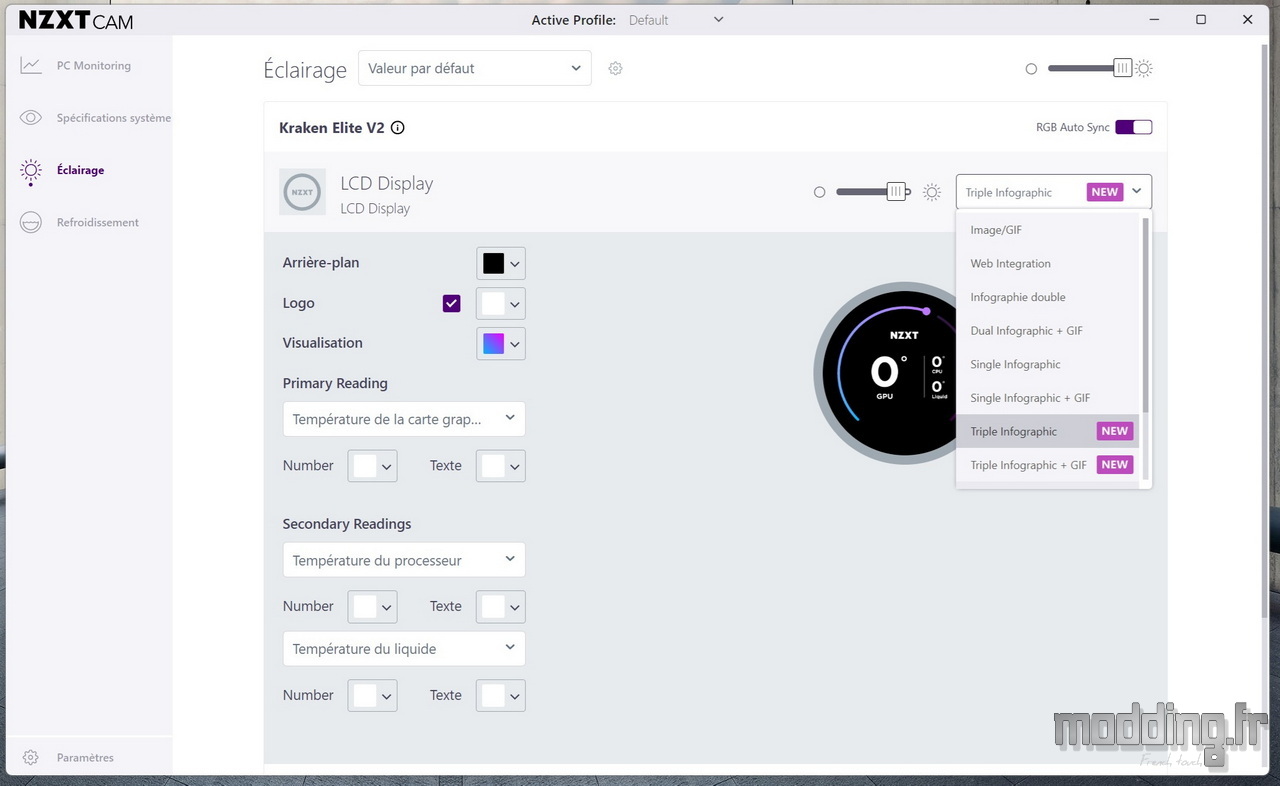Open liquid reading Texte color swatch
This screenshot has height=786, width=1280.
pos(501,696)
